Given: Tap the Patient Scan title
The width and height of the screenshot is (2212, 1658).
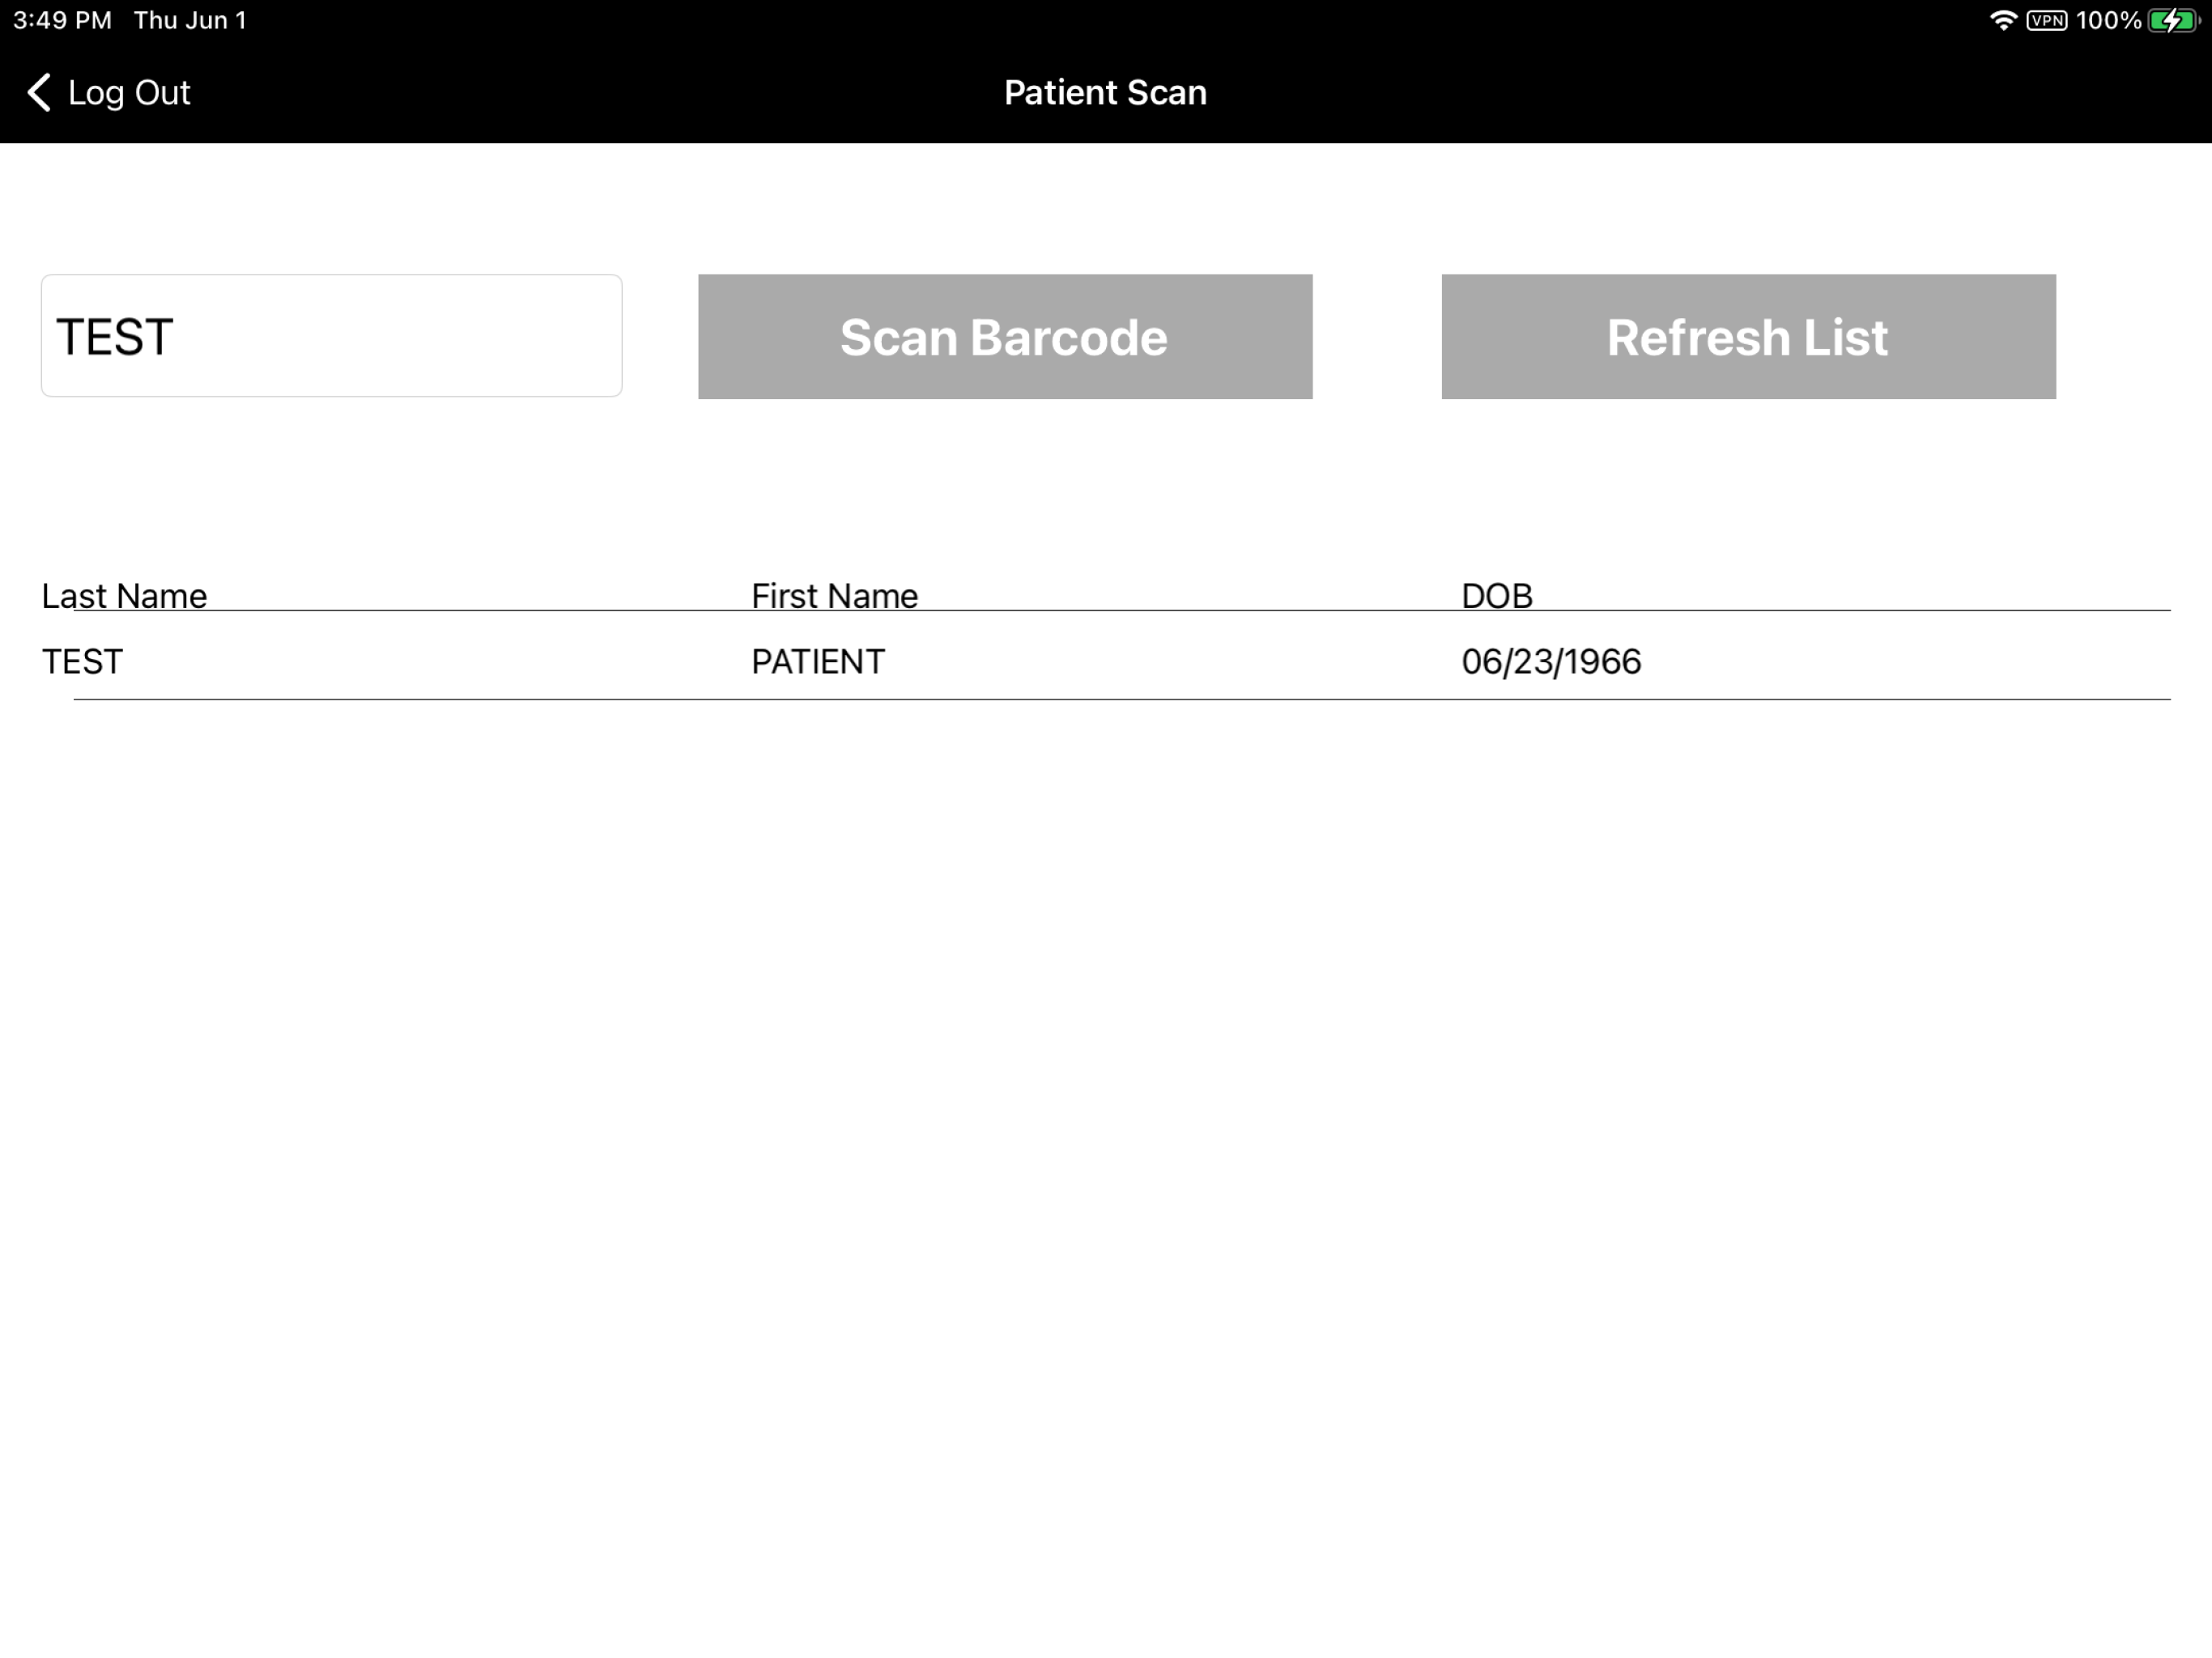Looking at the screenshot, I should pyautogui.click(x=1105, y=93).
